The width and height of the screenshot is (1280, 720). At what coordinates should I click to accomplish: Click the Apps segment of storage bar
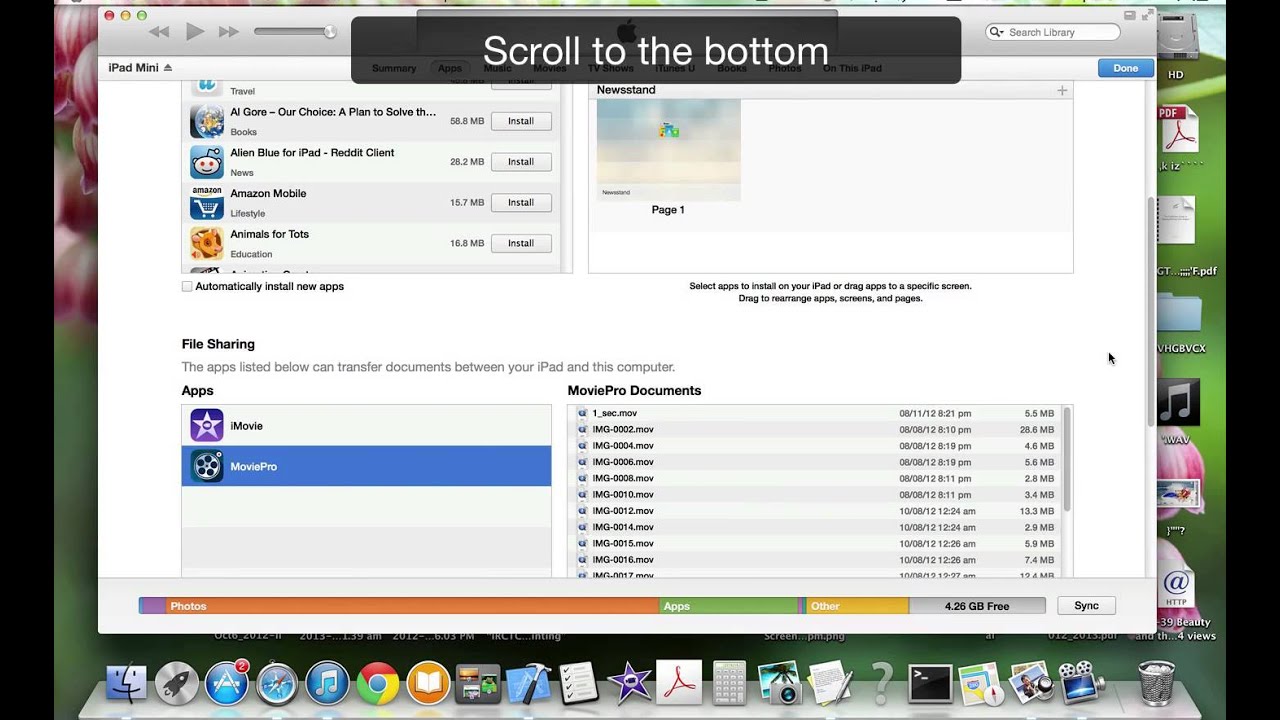coord(729,606)
